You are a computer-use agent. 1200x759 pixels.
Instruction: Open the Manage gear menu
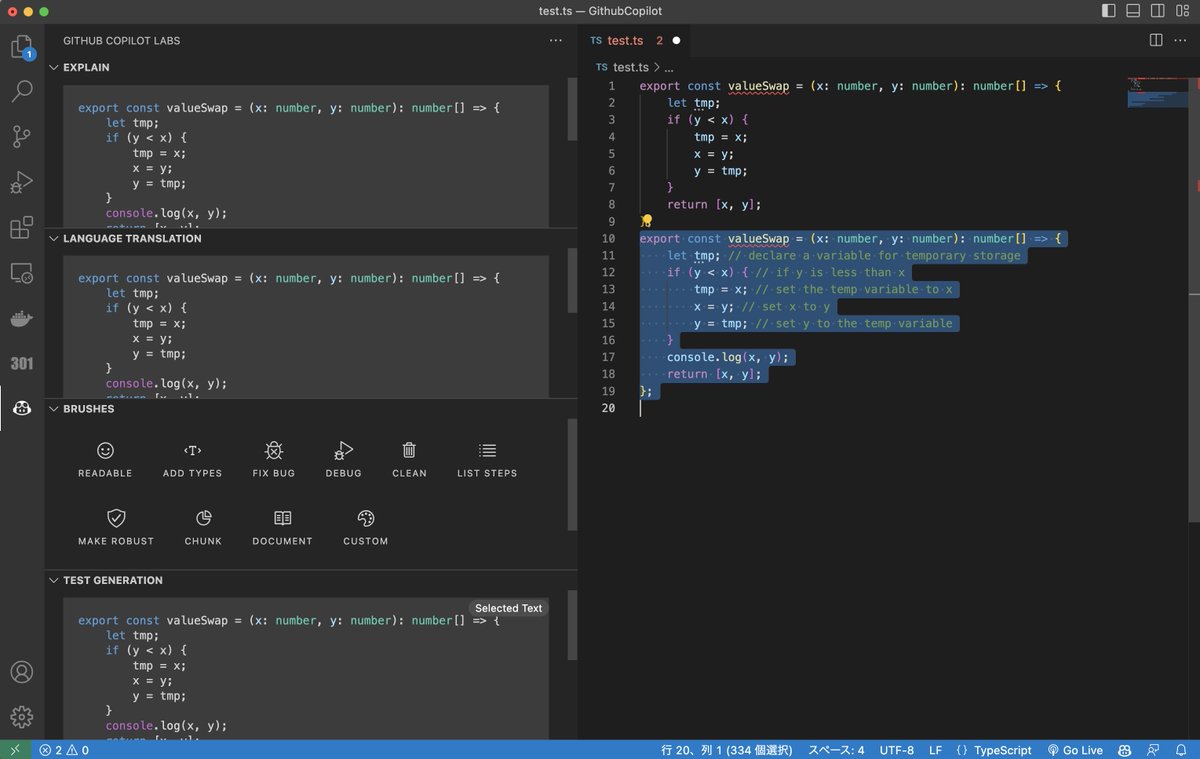pos(22,717)
